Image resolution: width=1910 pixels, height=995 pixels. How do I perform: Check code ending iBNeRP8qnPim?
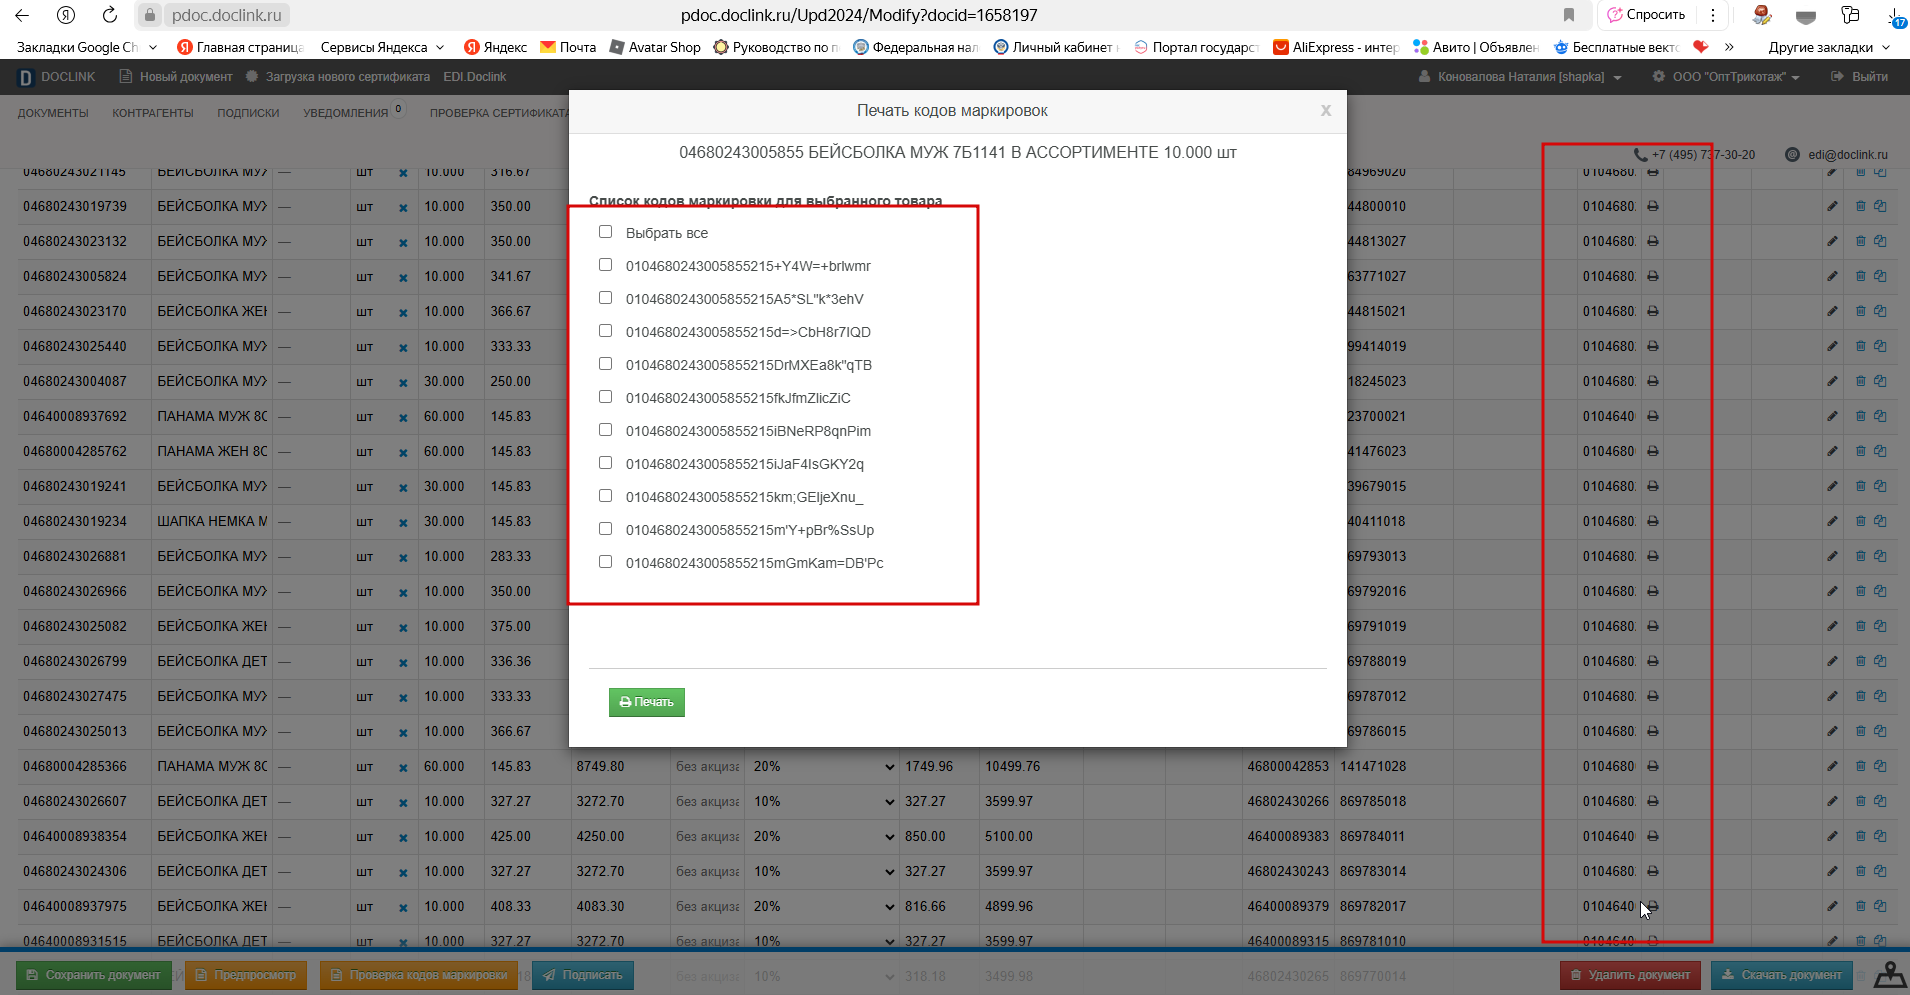tap(605, 430)
